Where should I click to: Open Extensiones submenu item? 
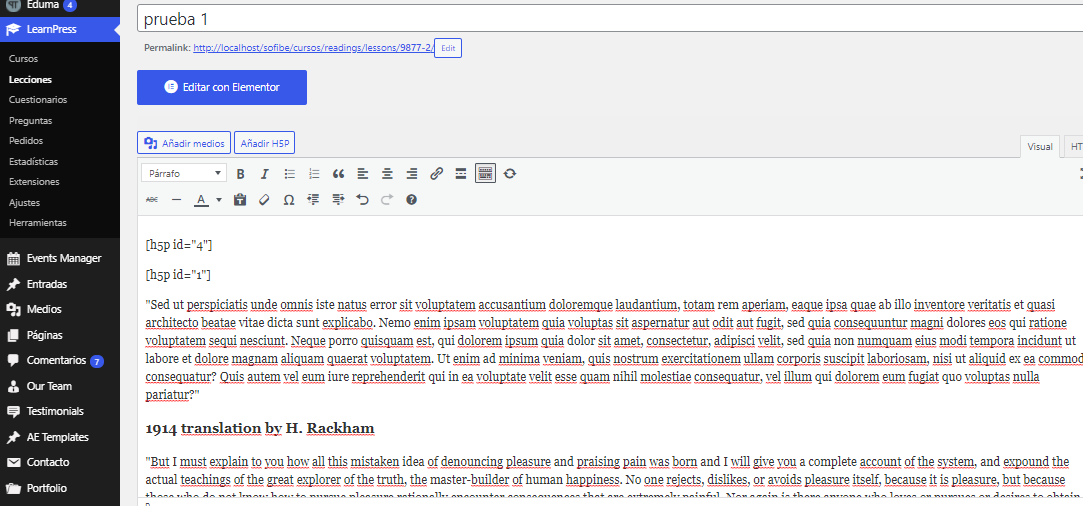[34, 182]
